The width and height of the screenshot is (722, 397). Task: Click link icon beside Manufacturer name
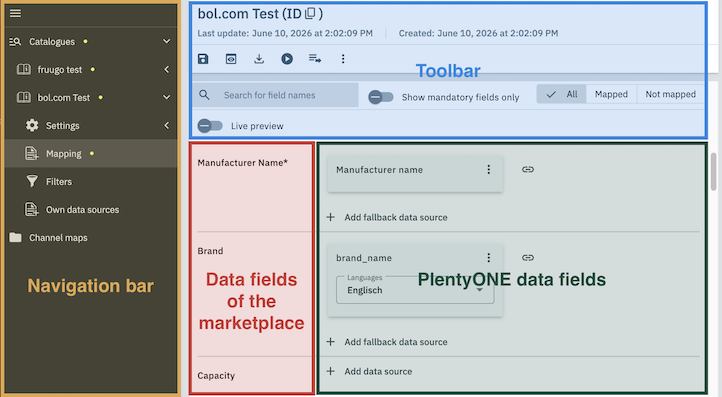tap(528, 169)
